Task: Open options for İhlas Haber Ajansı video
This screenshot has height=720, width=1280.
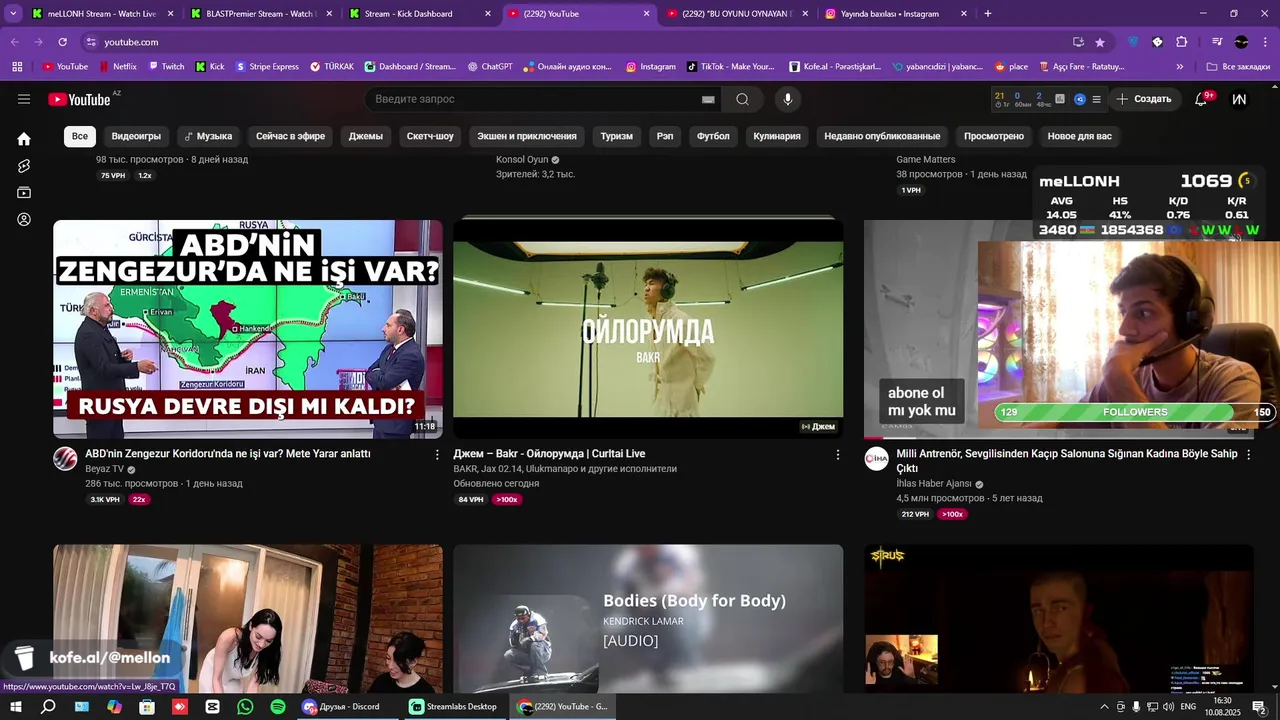Action: [1247, 454]
